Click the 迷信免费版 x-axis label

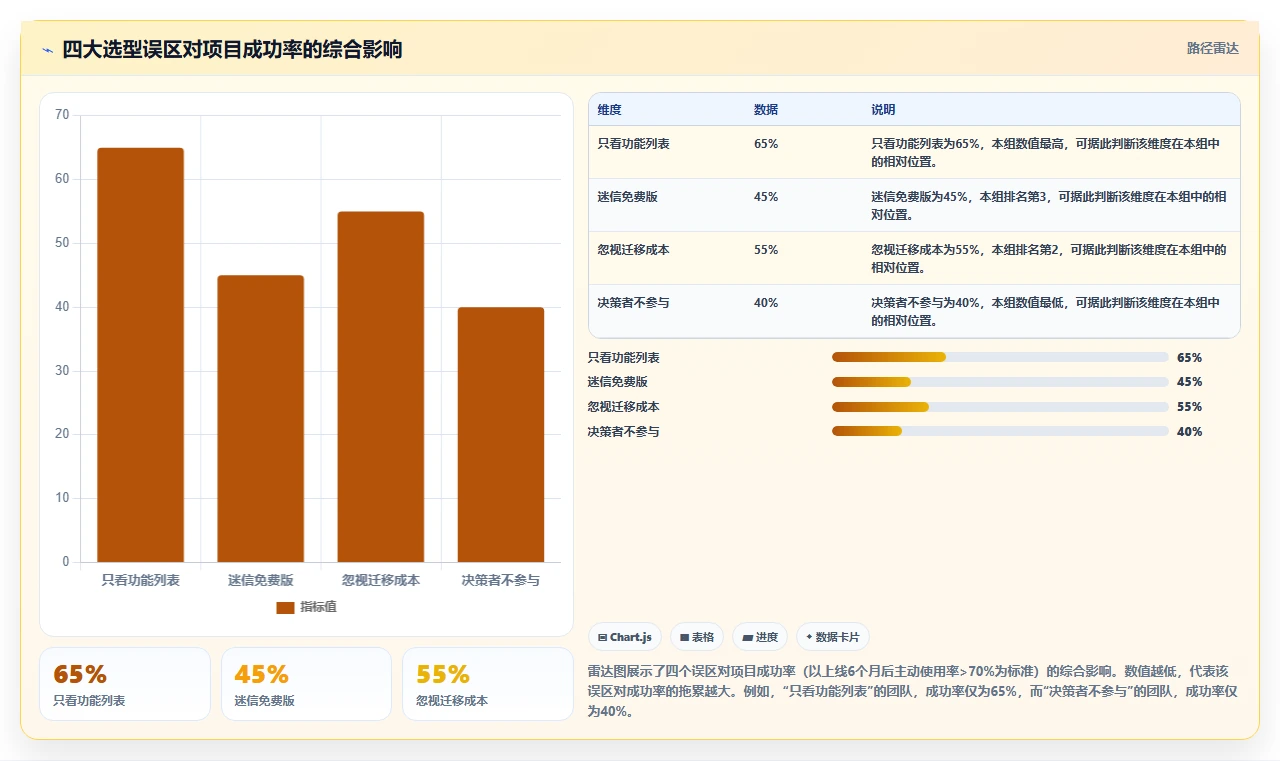point(260,580)
